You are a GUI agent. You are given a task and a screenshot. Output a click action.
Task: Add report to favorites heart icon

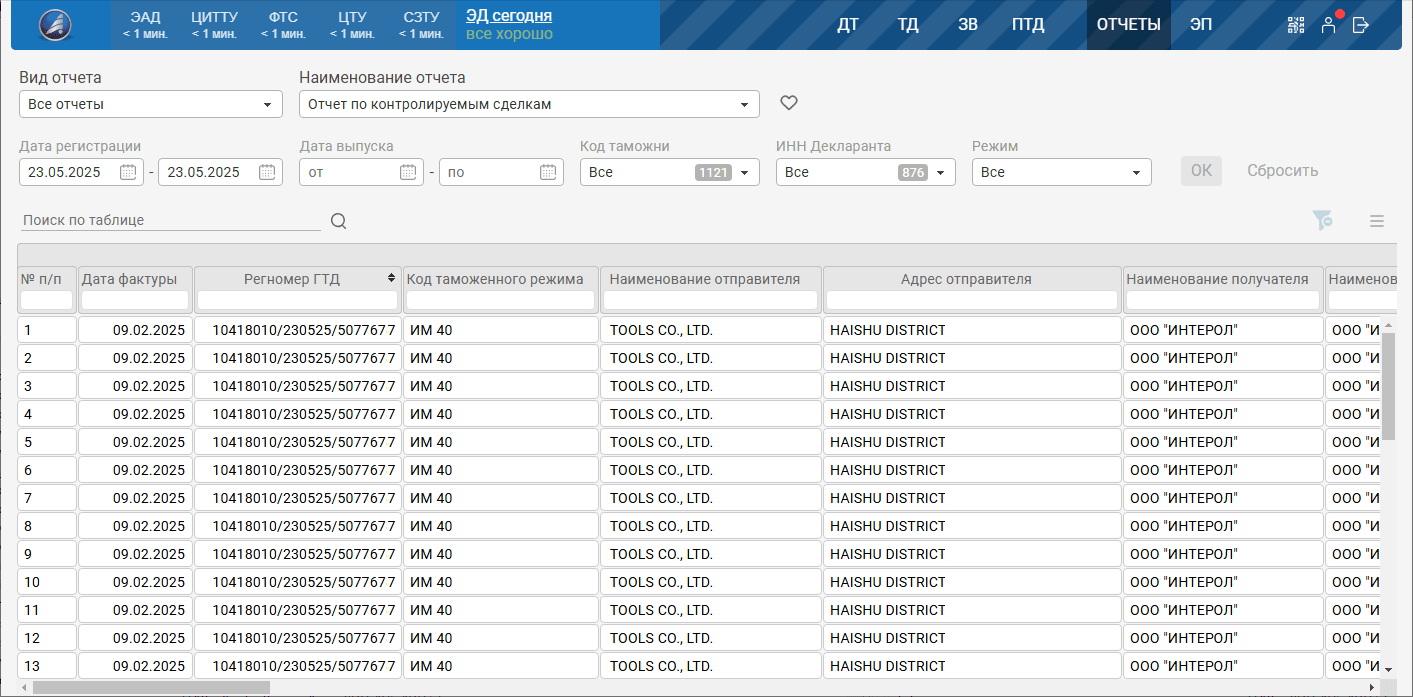(x=789, y=103)
